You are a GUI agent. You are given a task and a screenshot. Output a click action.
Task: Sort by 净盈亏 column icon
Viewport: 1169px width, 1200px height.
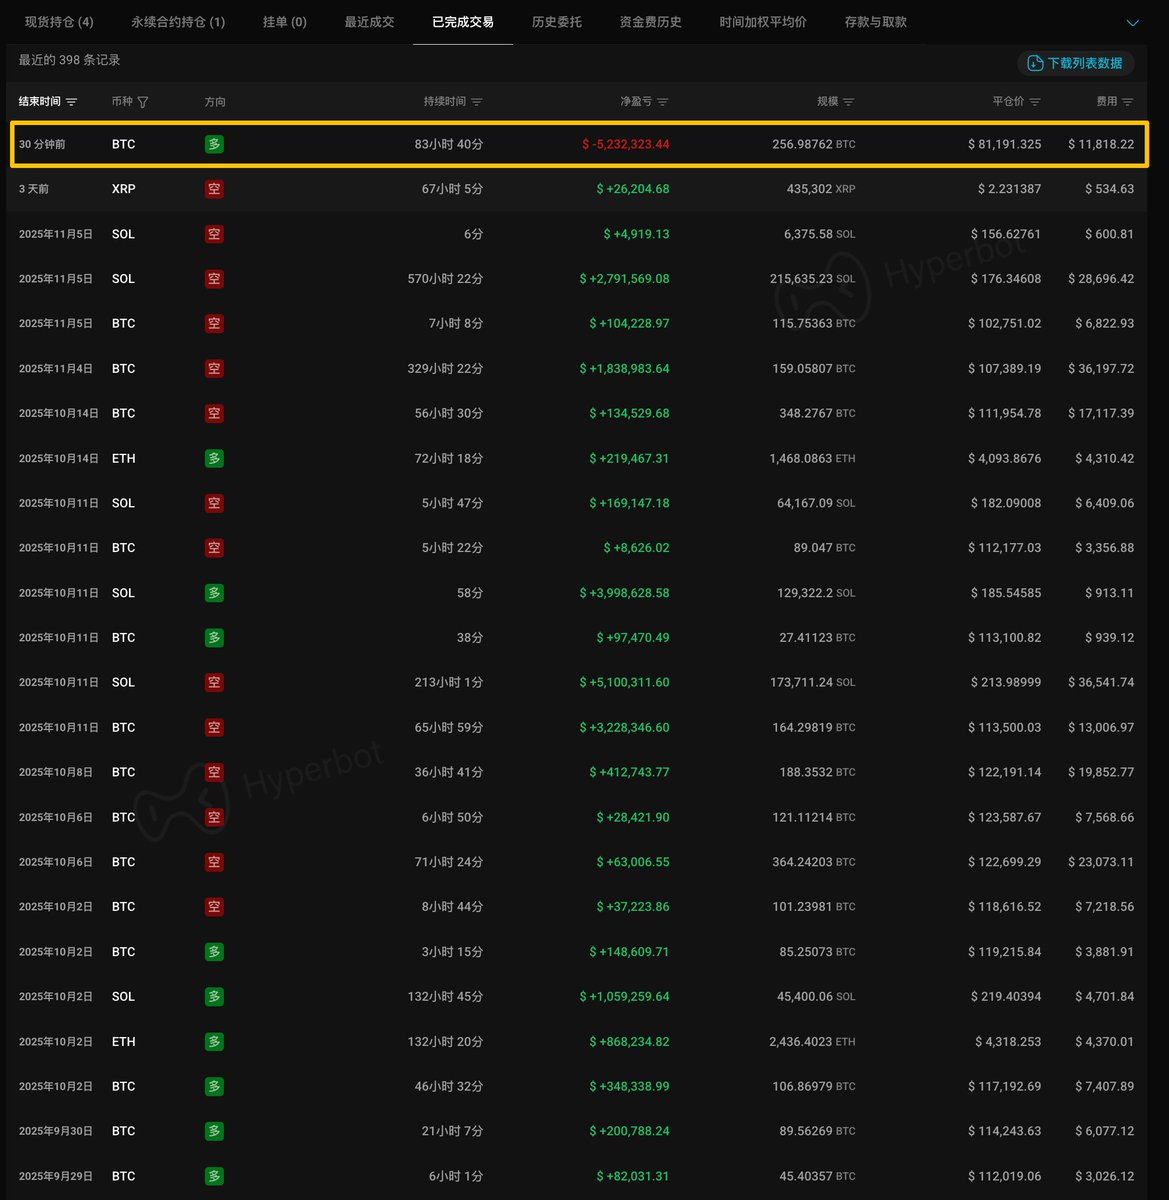coord(663,102)
